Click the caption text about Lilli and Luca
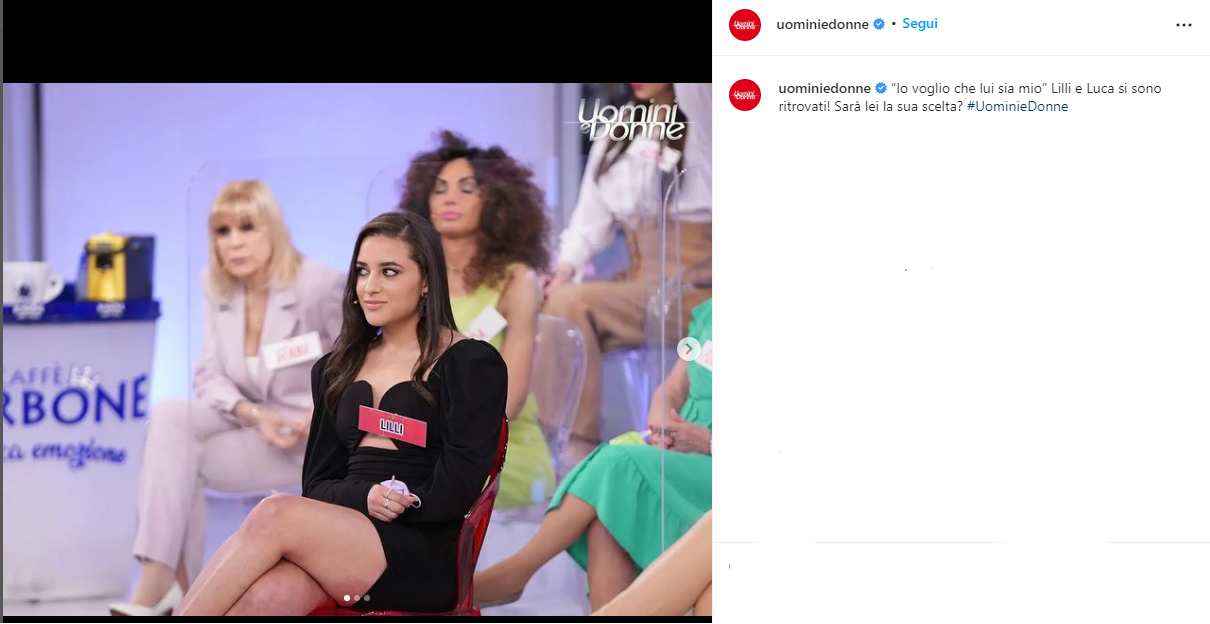This screenshot has height=624, width=1210. (x=970, y=97)
